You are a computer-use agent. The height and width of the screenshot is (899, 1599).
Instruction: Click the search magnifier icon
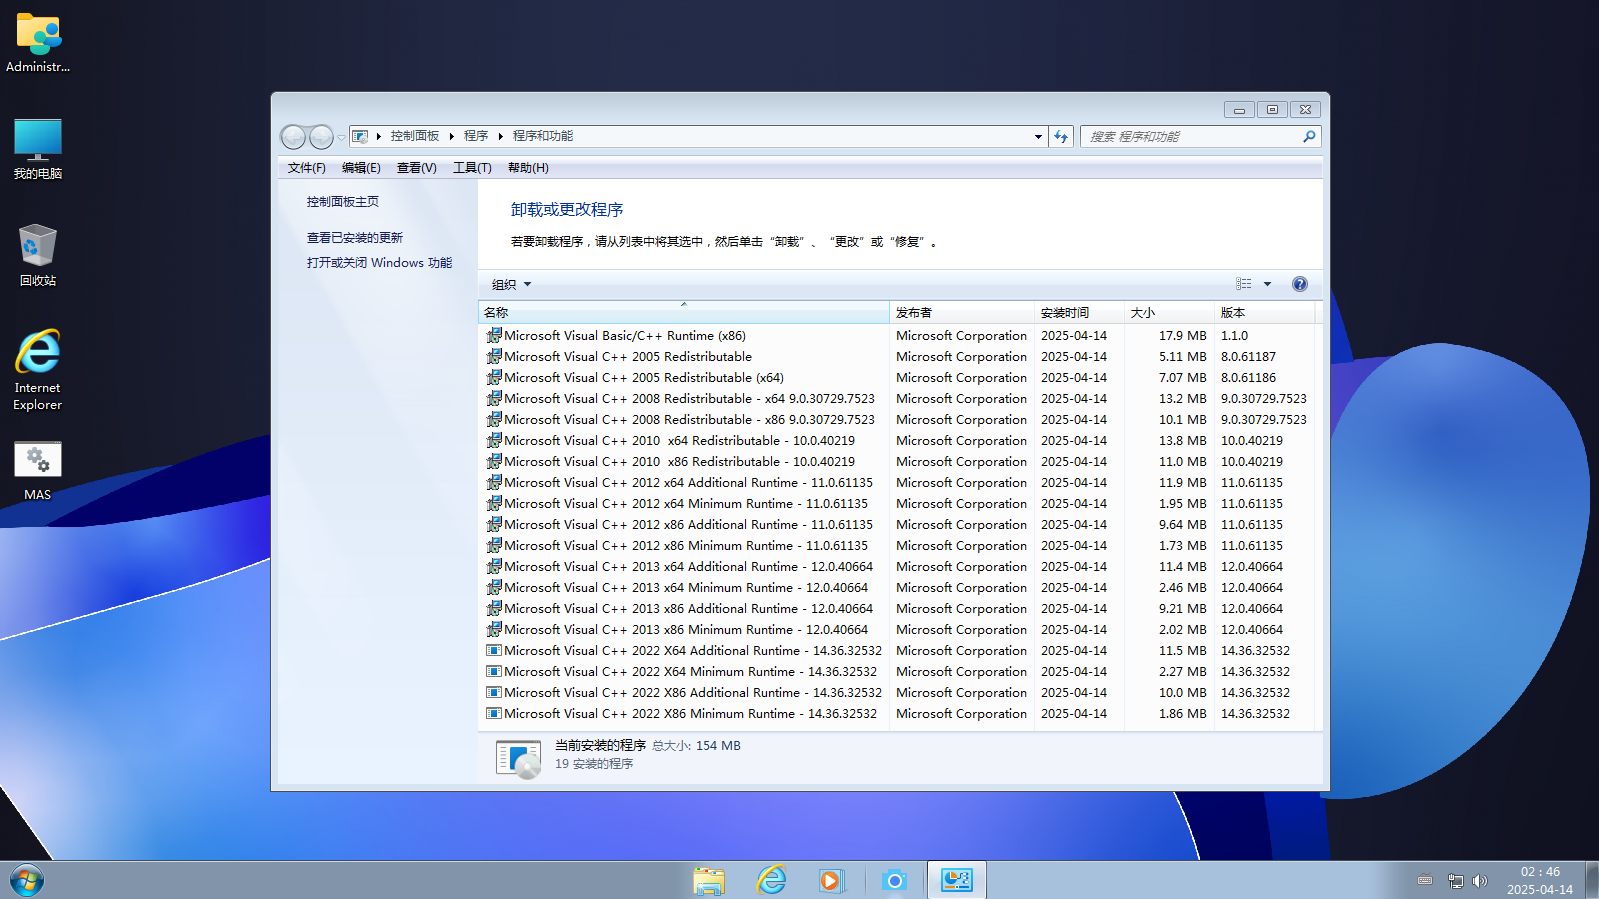1309,136
